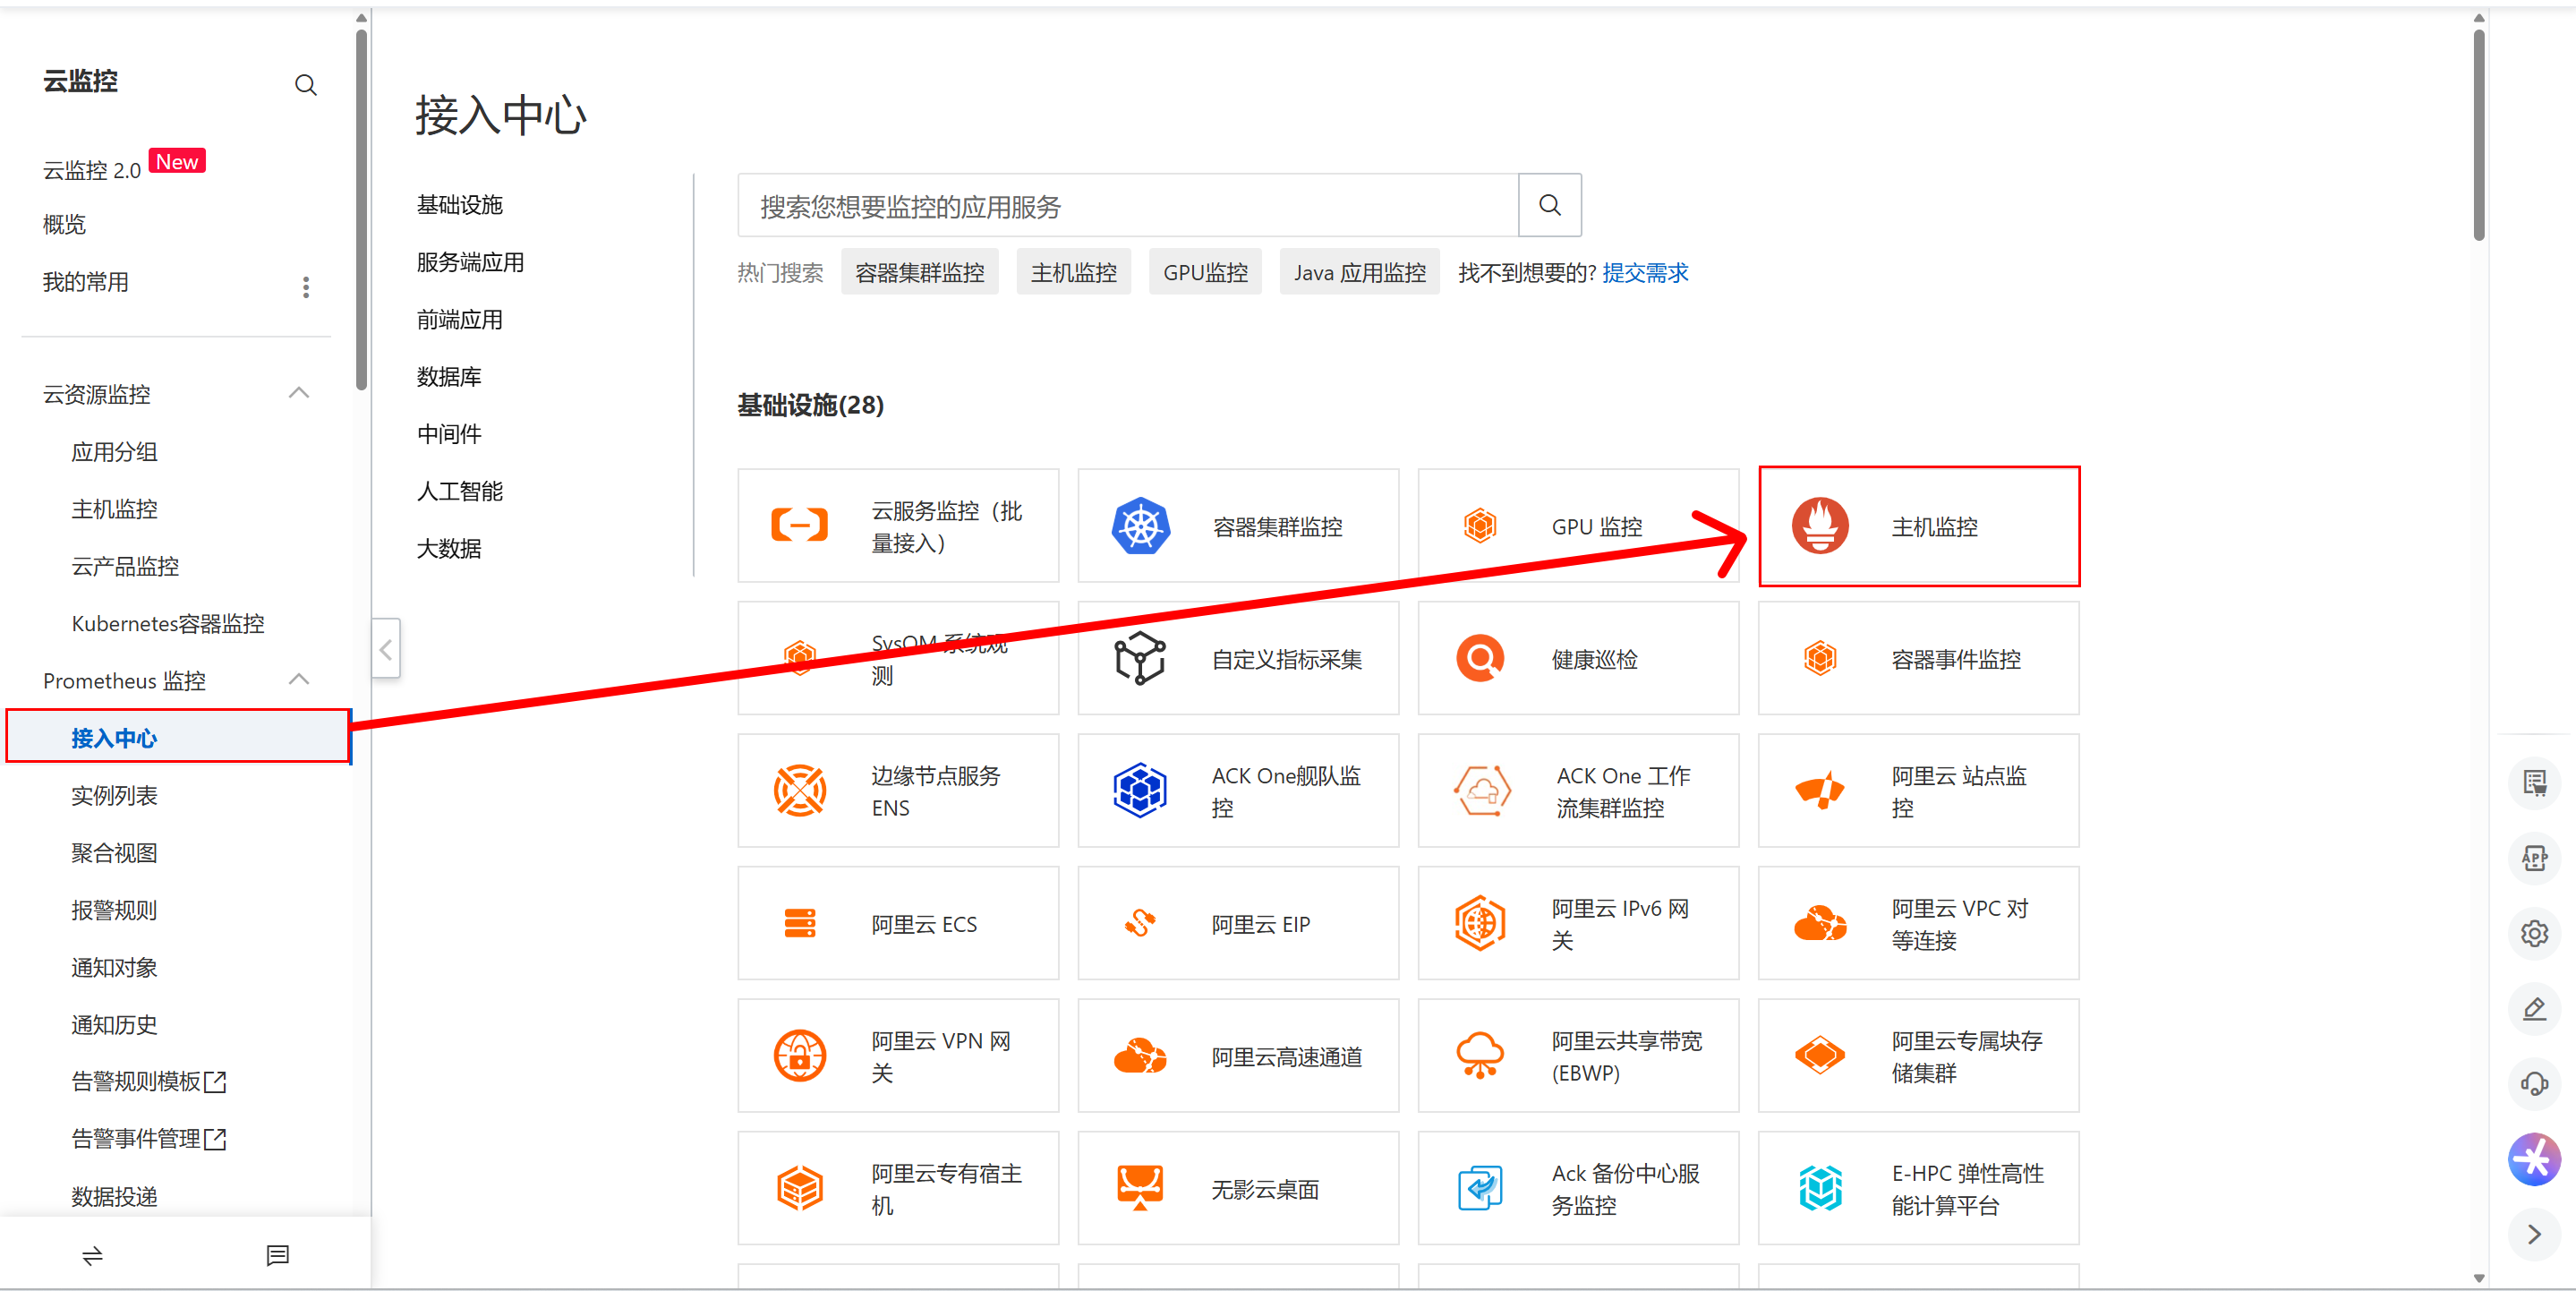The image size is (2576, 1291).
Task: Click the 阿里云 站点监控 icon
Action: (x=1820, y=791)
